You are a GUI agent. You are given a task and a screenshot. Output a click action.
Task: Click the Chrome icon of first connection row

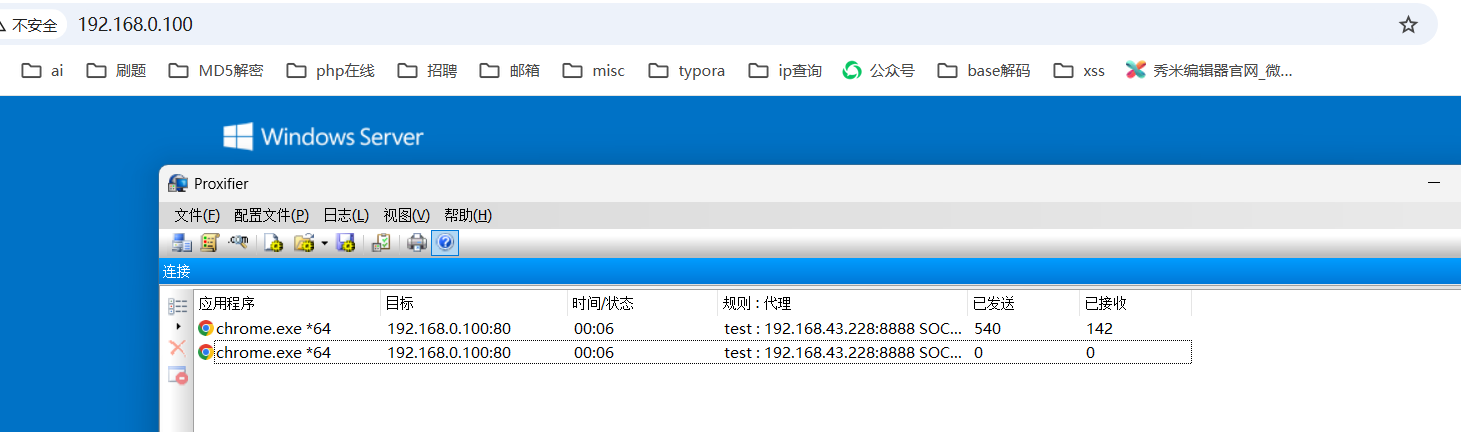point(206,328)
